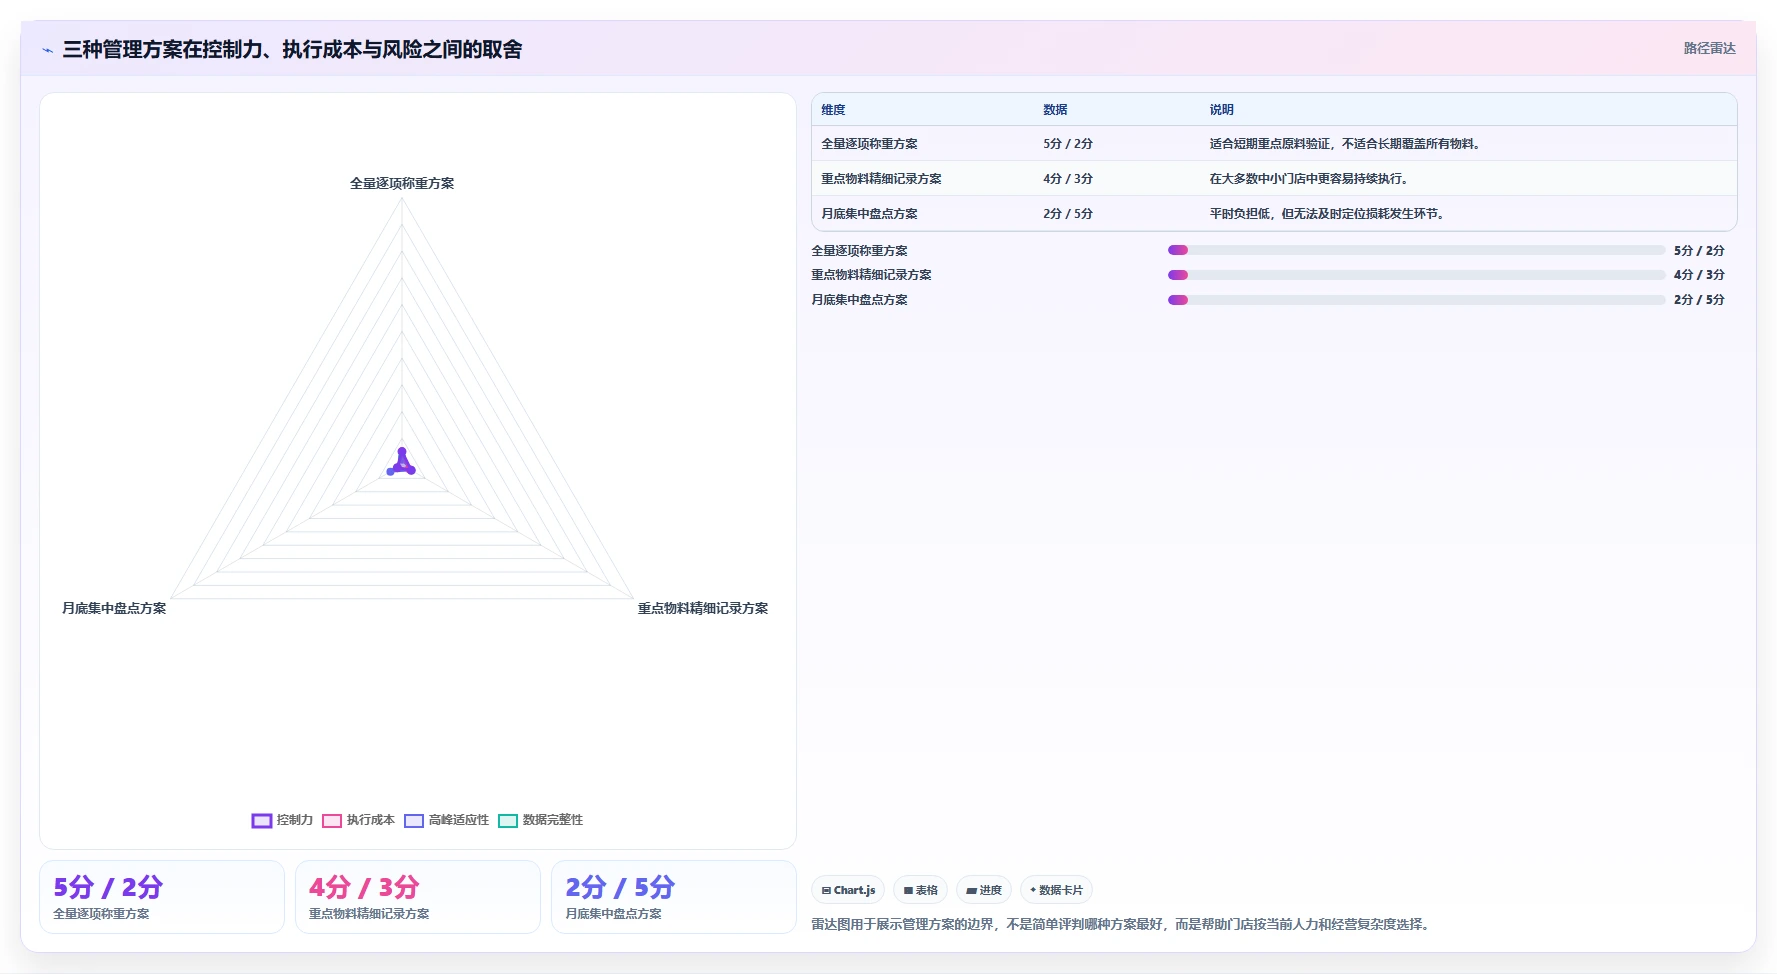Select the 数据卡片 tag chip

point(1056,890)
